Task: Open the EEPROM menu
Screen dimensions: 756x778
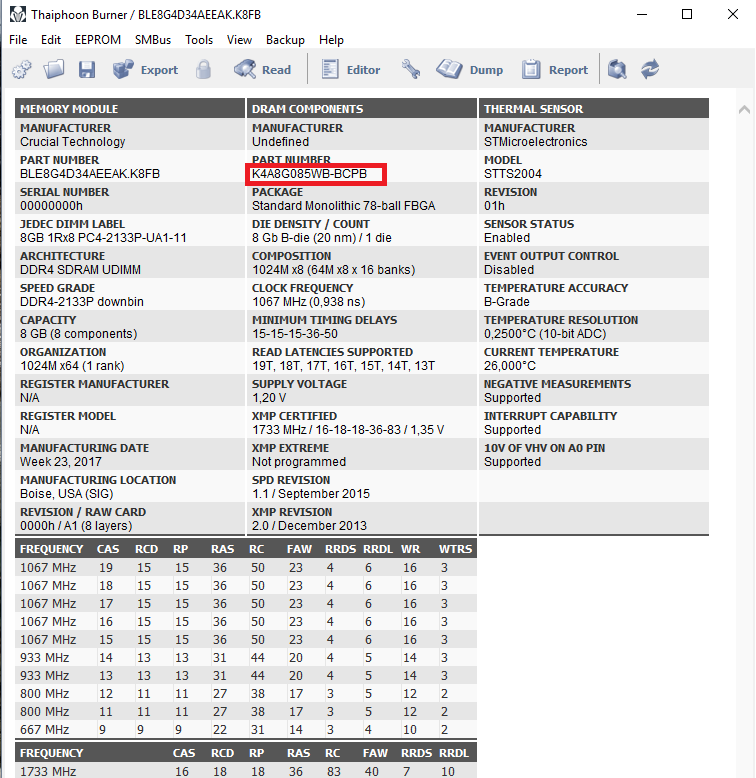Action: point(98,40)
